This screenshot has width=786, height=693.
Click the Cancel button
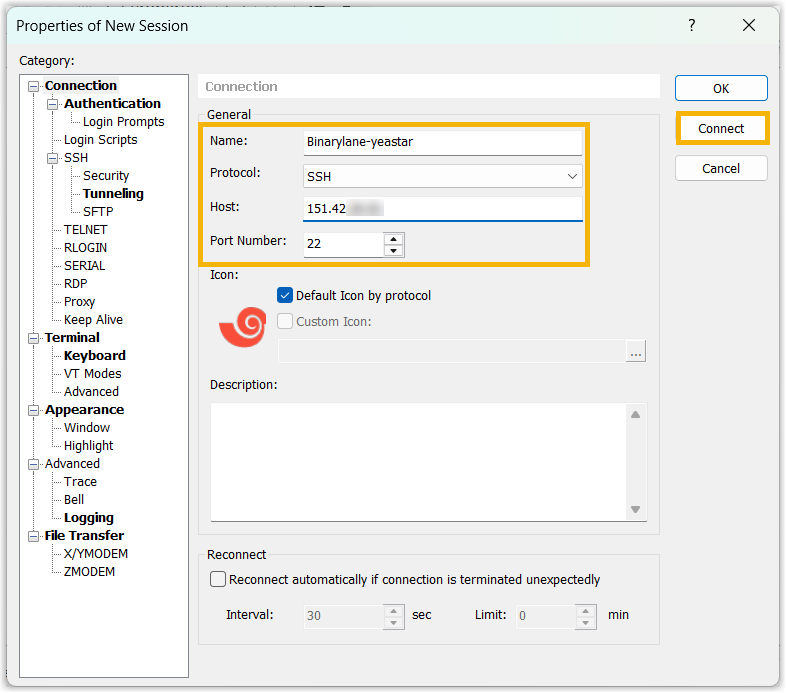click(721, 169)
